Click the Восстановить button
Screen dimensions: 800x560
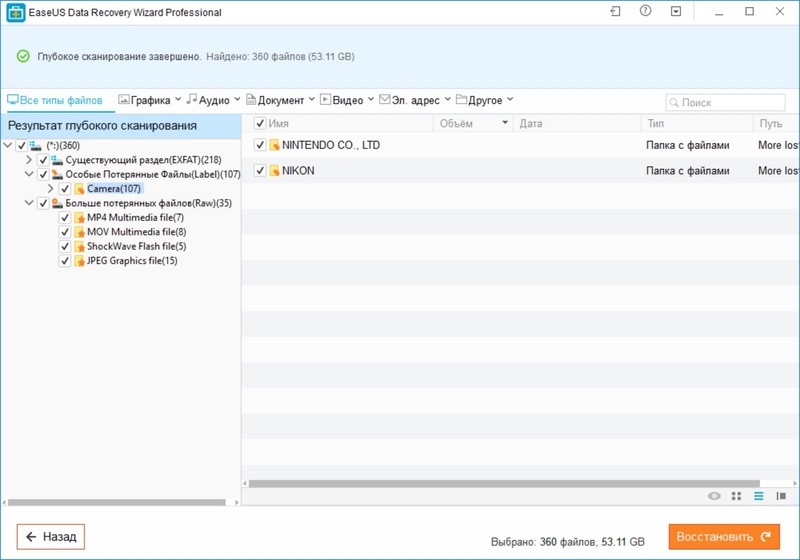[x=723, y=537]
